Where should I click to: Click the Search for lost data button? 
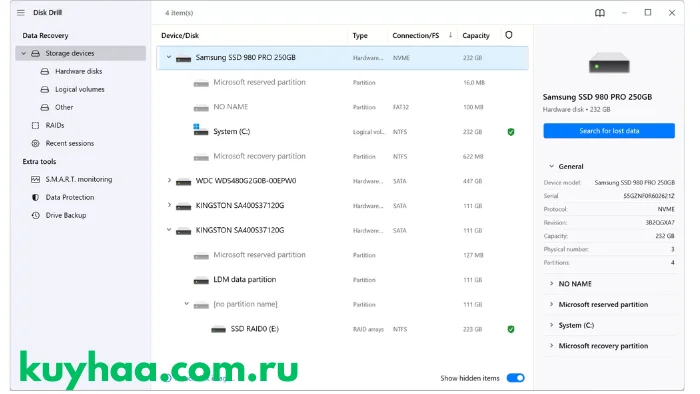point(609,131)
